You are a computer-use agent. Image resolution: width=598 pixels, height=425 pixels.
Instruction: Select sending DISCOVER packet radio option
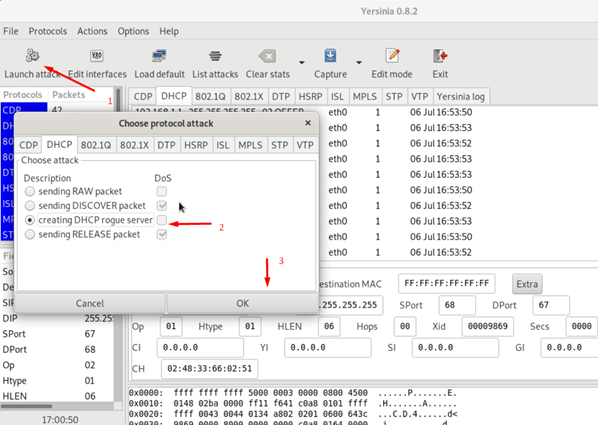click(30, 206)
